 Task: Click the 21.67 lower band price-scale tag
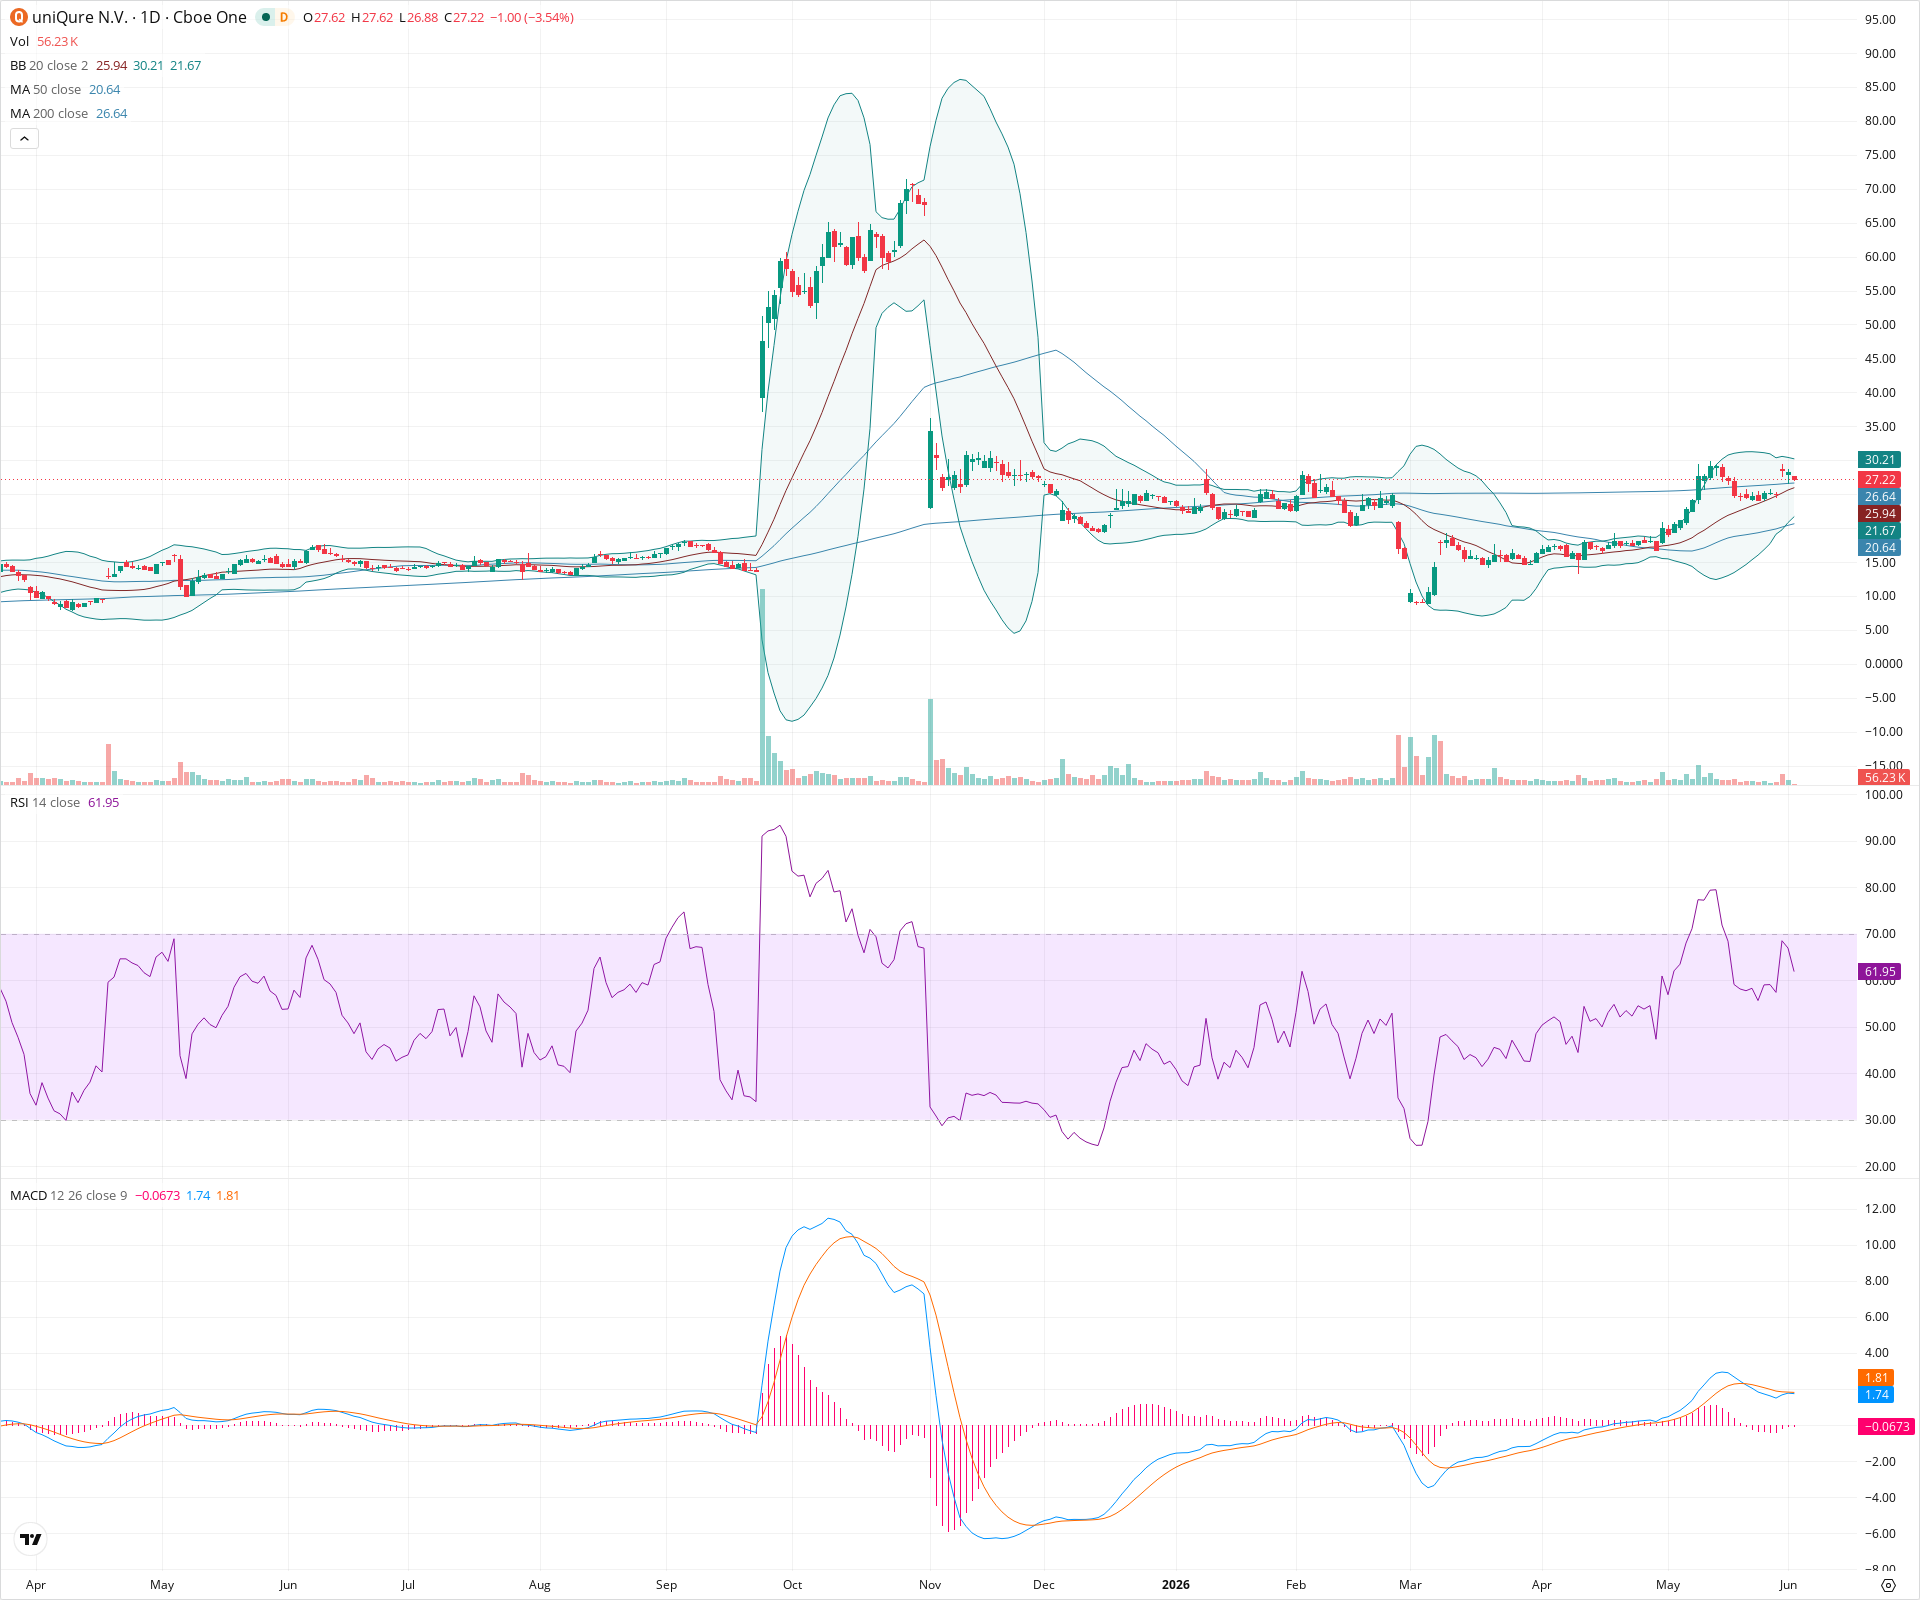(1880, 531)
